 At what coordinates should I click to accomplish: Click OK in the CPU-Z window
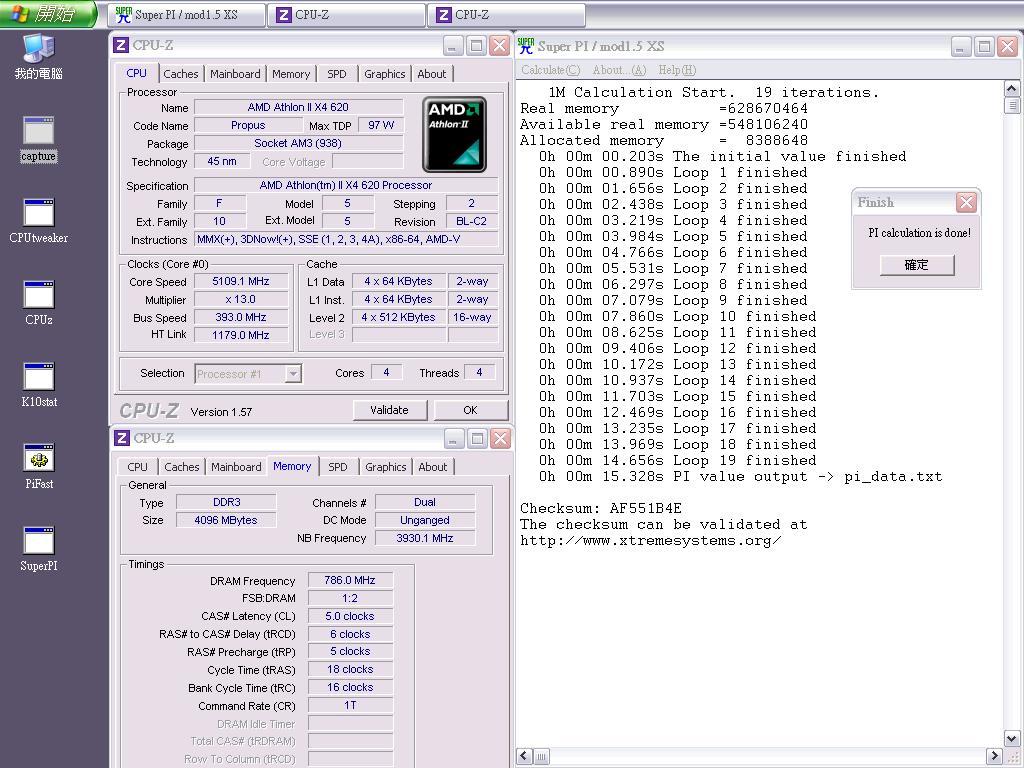470,410
